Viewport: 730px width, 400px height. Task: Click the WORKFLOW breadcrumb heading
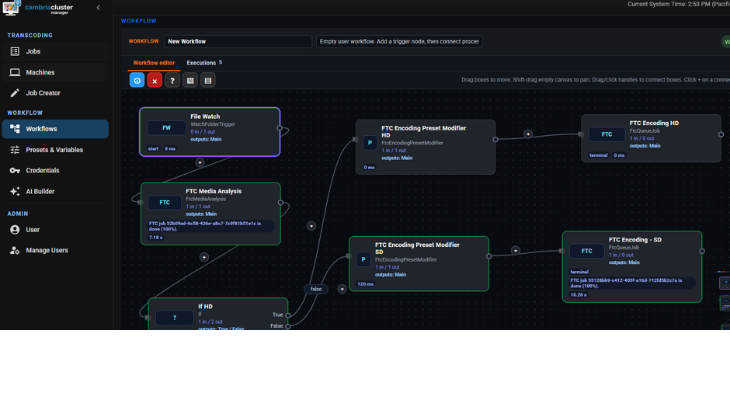tap(139, 21)
